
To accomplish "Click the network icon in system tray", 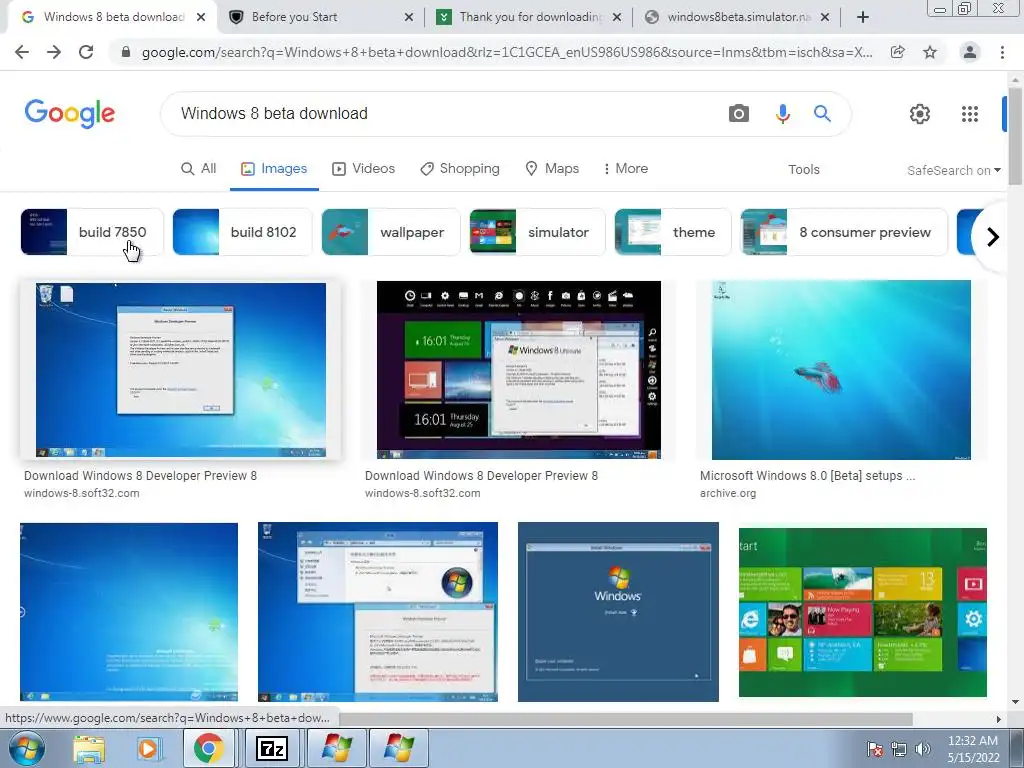I will tap(899, 749).
